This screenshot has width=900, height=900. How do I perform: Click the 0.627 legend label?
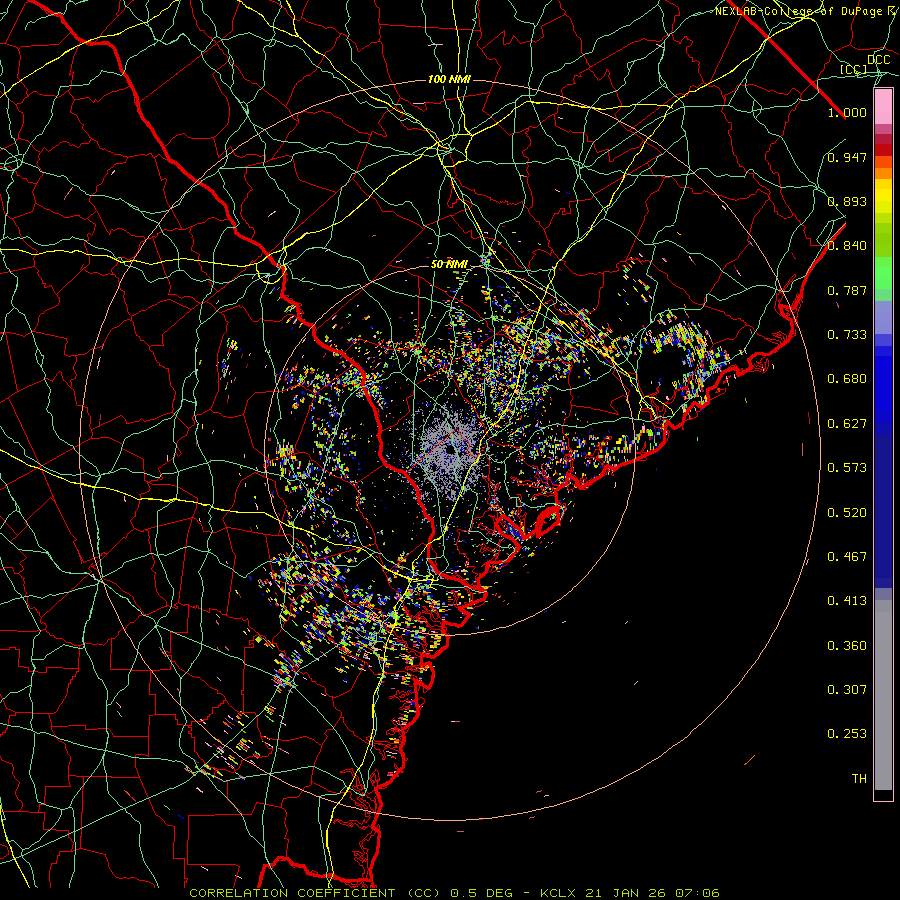[x=847, y=424]
